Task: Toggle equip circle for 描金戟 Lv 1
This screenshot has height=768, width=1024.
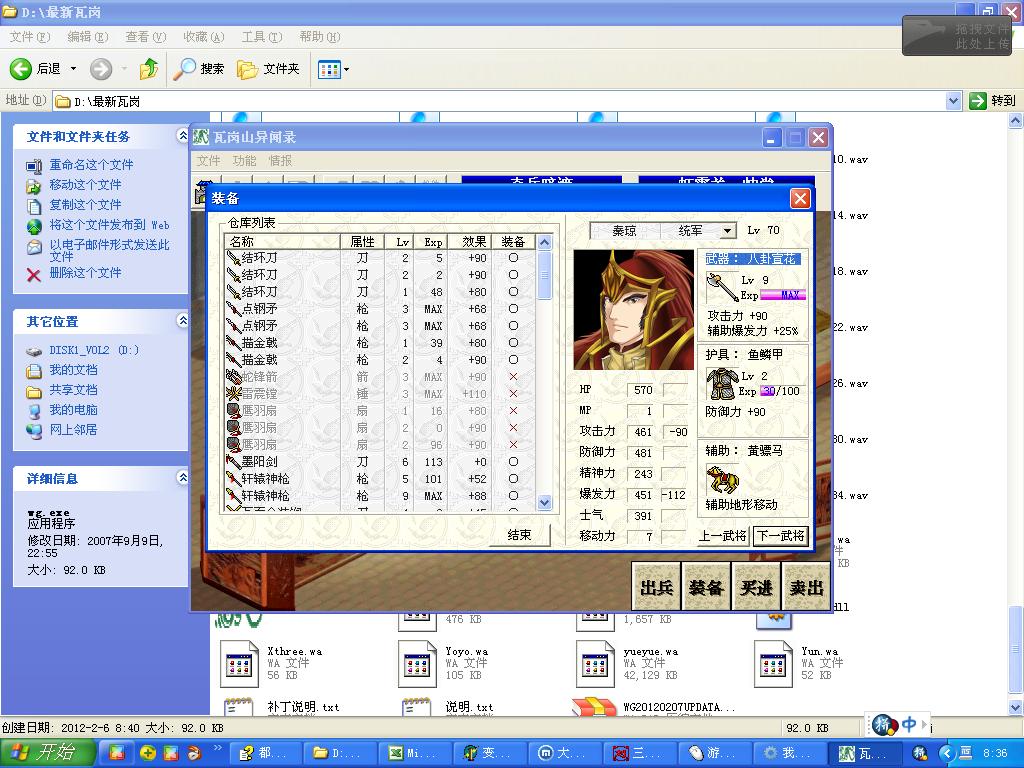Action: 513,343
